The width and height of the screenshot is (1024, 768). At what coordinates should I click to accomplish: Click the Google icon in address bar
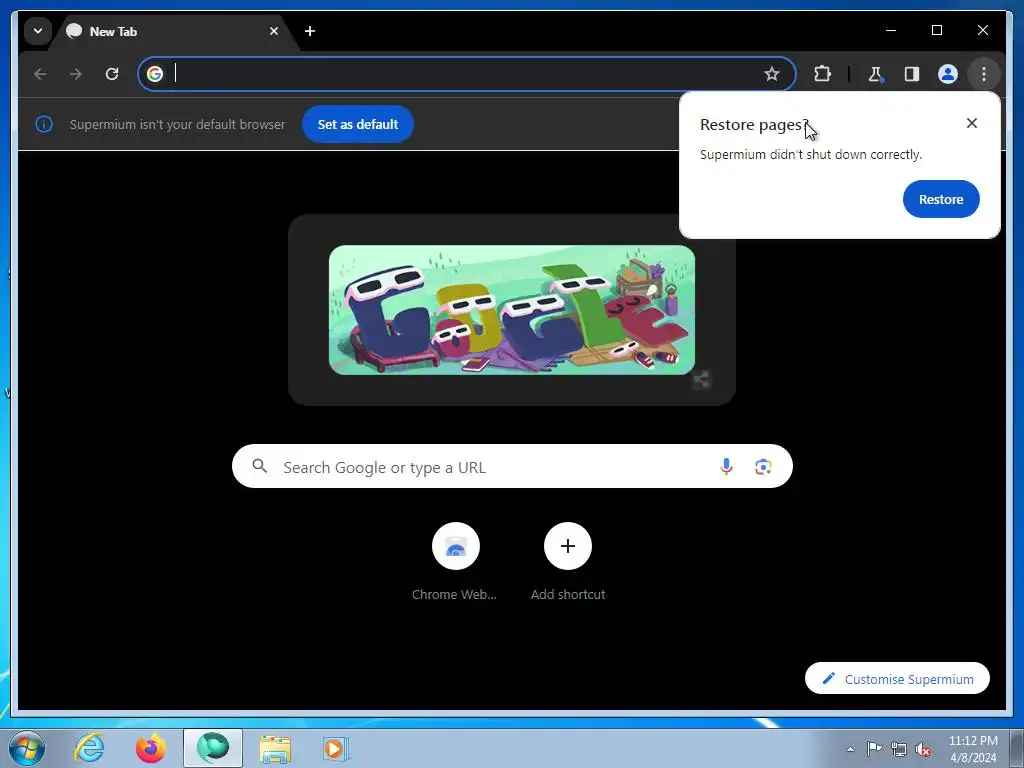click(x=155, y=74)
